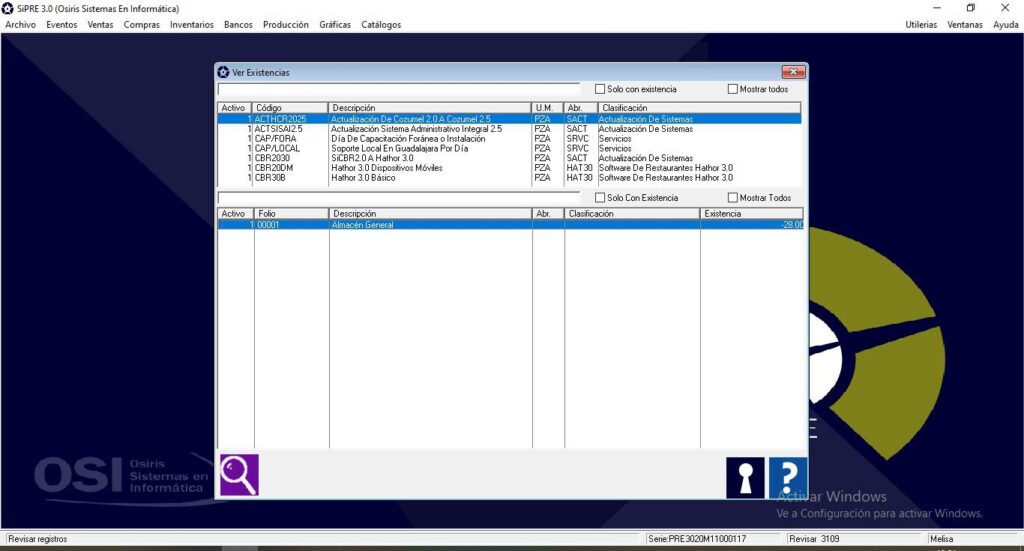Image resolution: width=1024 pixels, height=551 pixels.
Task: Click the -28.00 existence value
Action: coord(792,225)
